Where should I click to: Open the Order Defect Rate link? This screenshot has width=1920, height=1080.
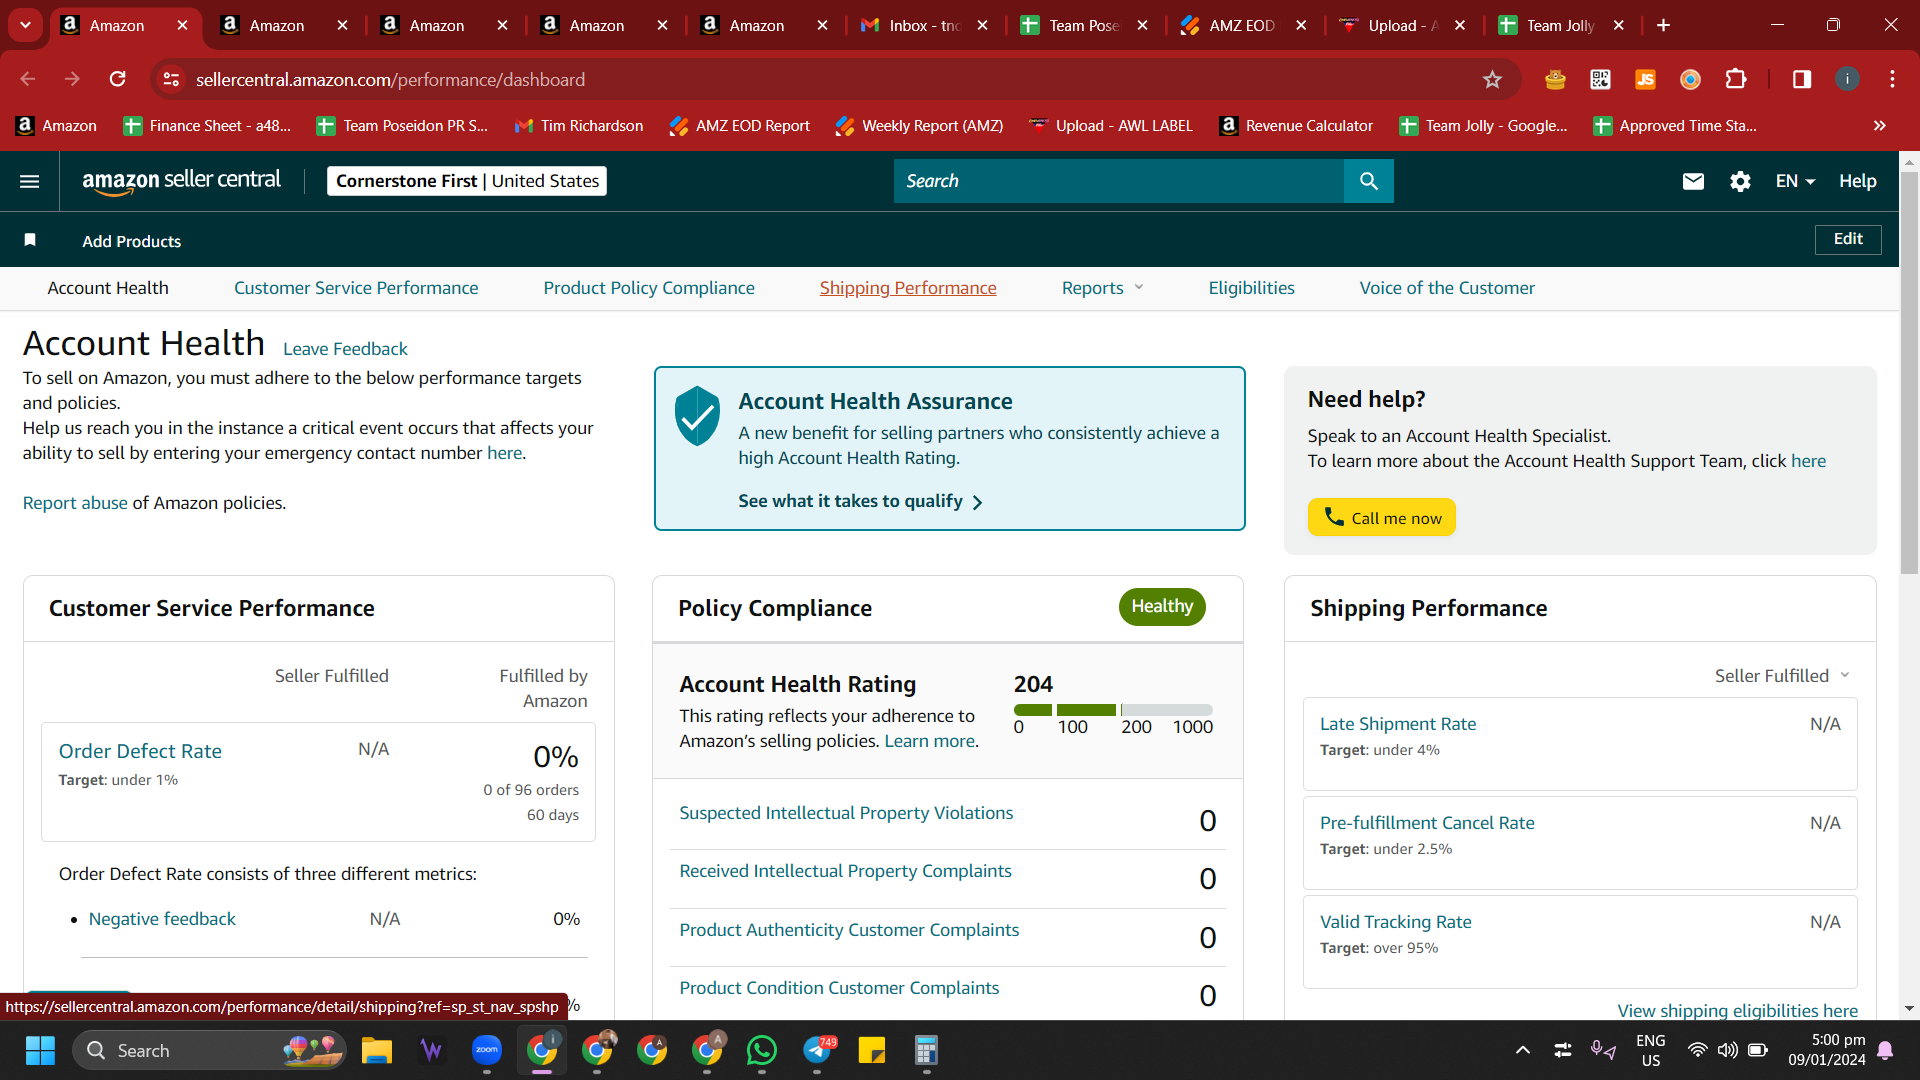140,751
